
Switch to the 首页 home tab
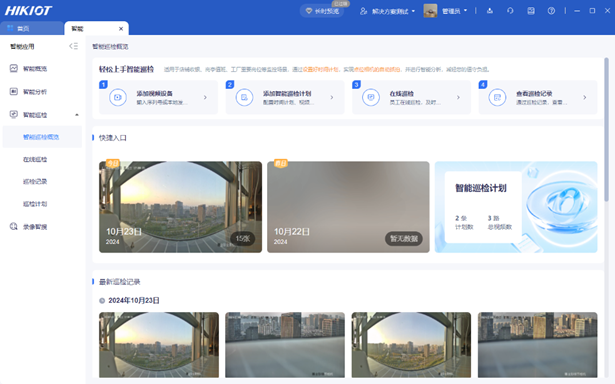(31, 28)
